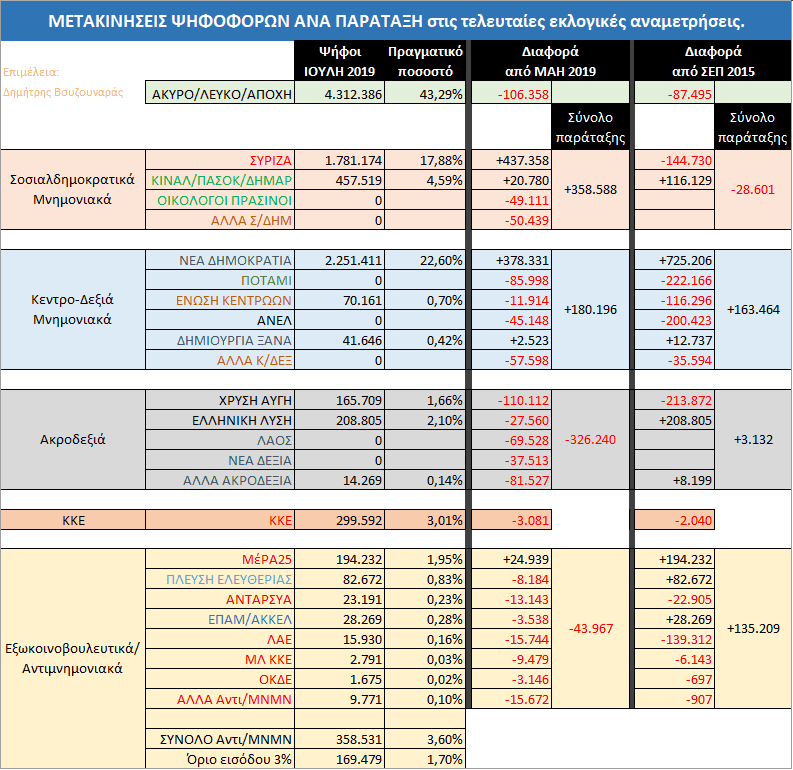Viewport: 793px width, 770px height.
Task: Select the threshold value 169.479
Action: (x=339, y=759)
